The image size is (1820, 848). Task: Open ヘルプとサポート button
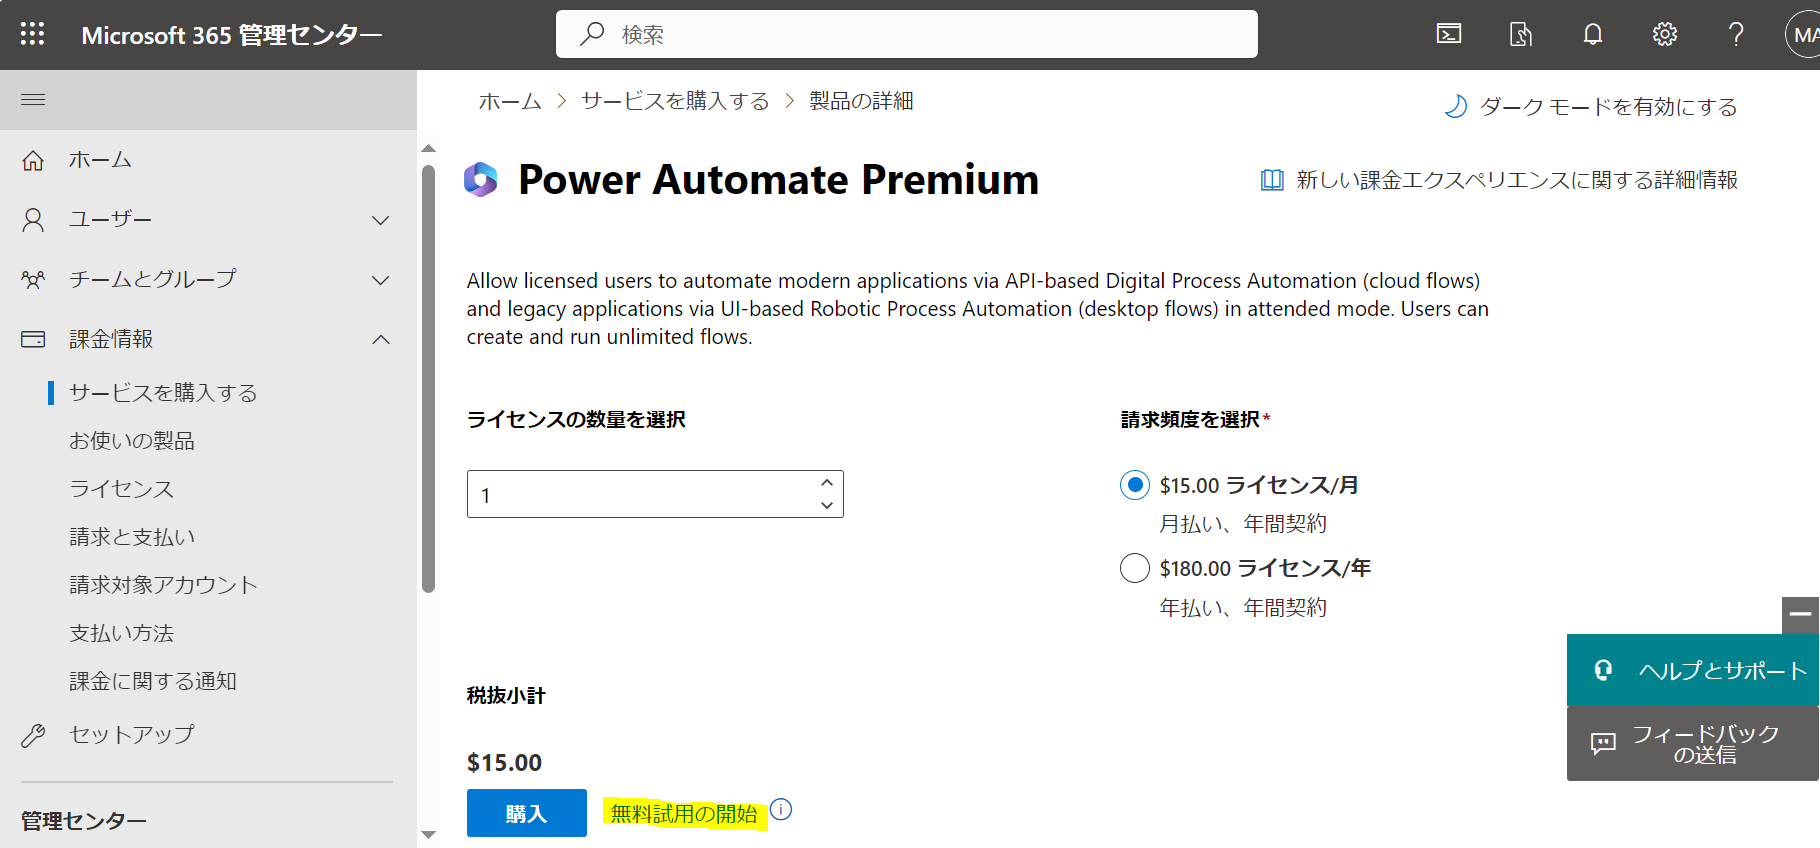click(1693, 670)
